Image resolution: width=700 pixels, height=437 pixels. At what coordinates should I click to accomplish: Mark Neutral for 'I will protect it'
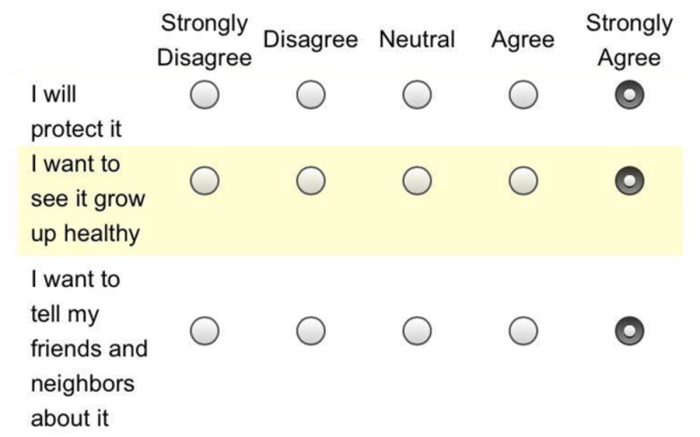click(x=416, y=96)
